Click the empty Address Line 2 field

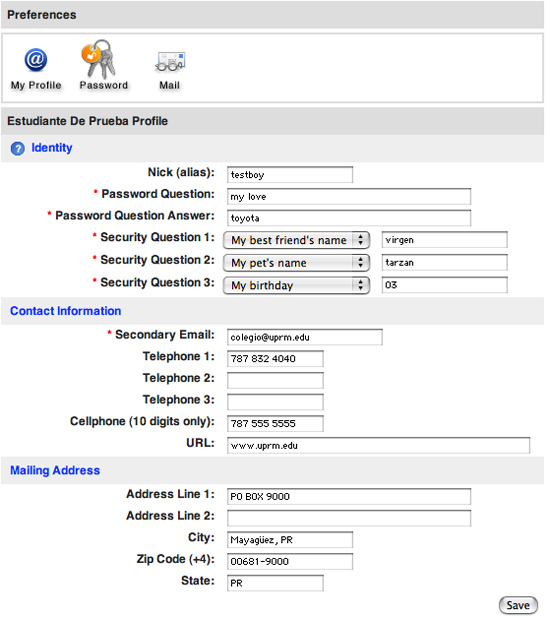[x=349, y=518]
